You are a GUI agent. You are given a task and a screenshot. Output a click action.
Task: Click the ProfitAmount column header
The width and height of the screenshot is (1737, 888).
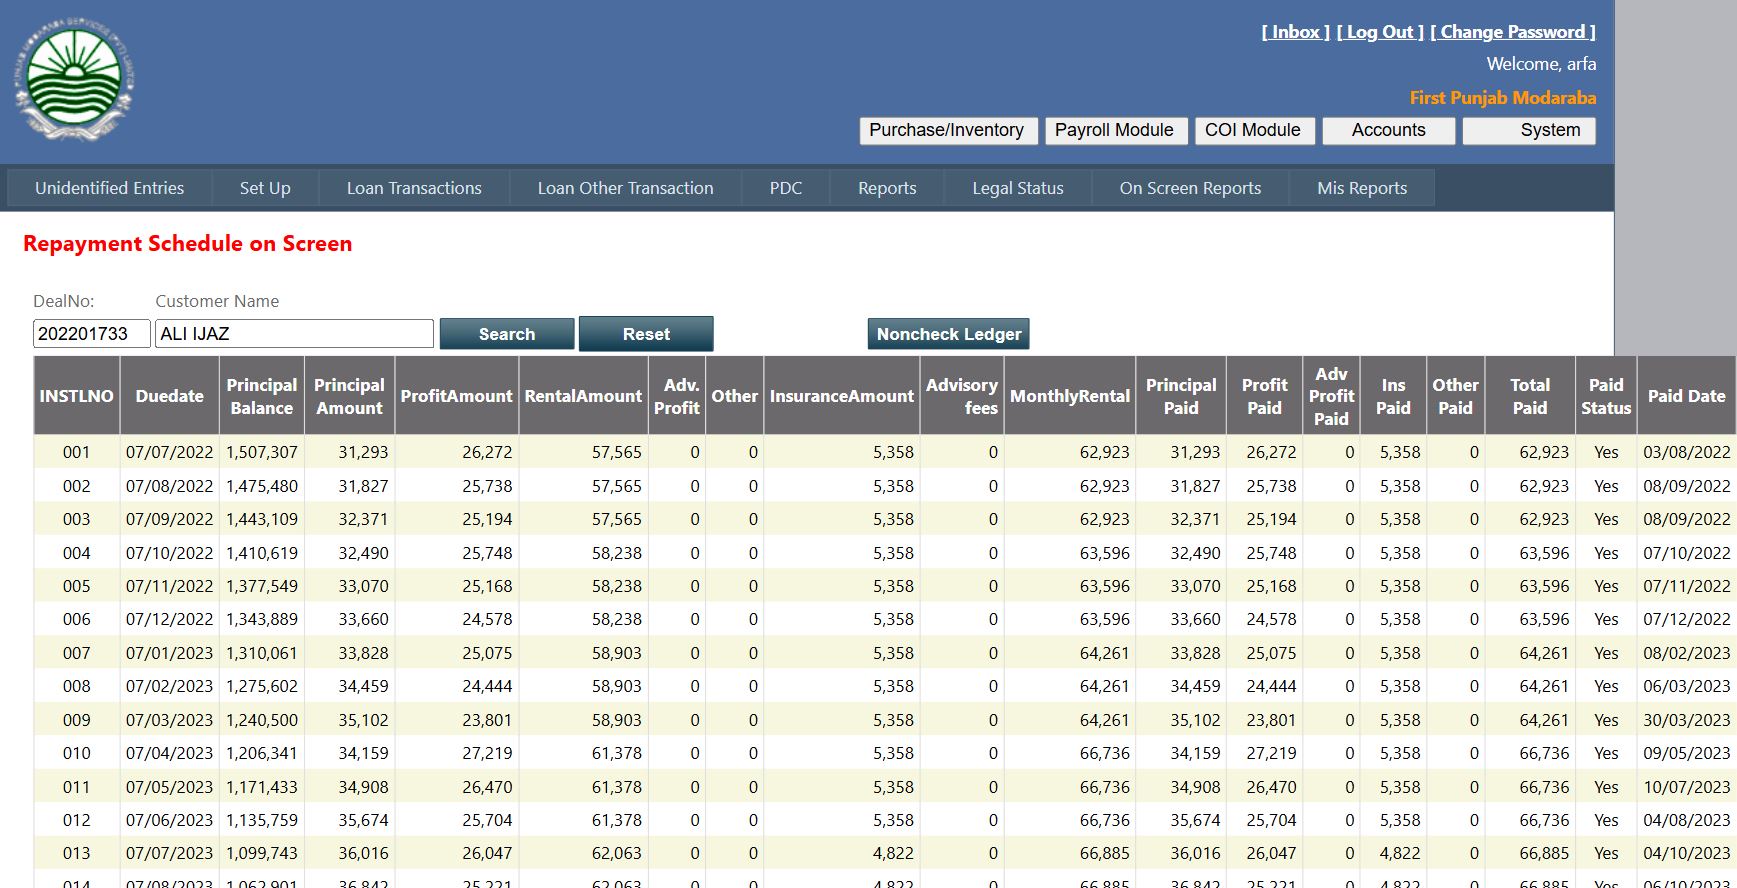[x=457, y=396]
